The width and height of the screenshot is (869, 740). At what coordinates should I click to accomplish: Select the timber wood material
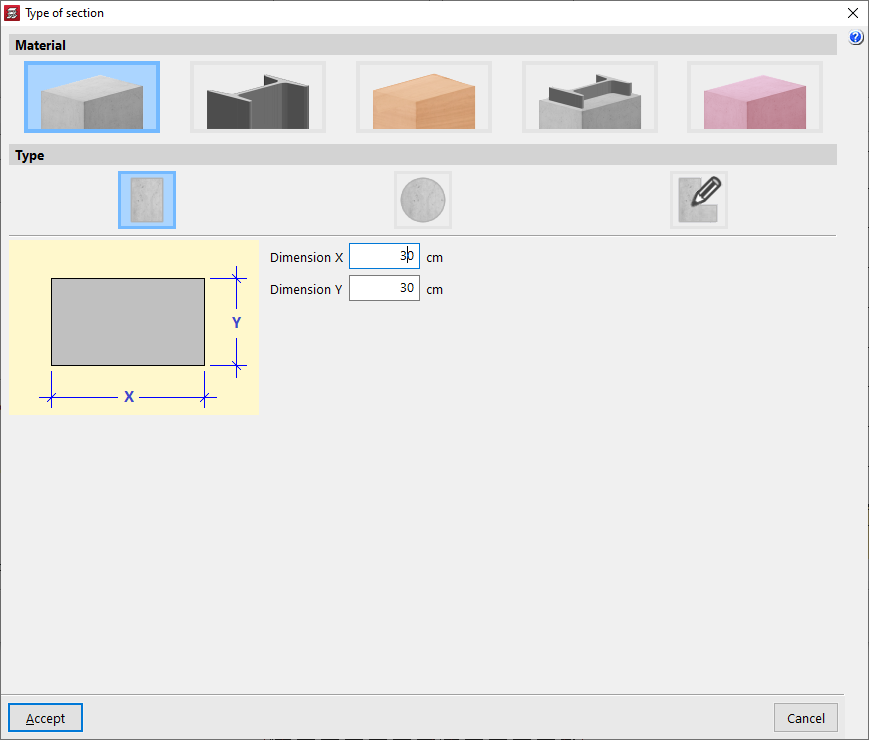point(423,97)
